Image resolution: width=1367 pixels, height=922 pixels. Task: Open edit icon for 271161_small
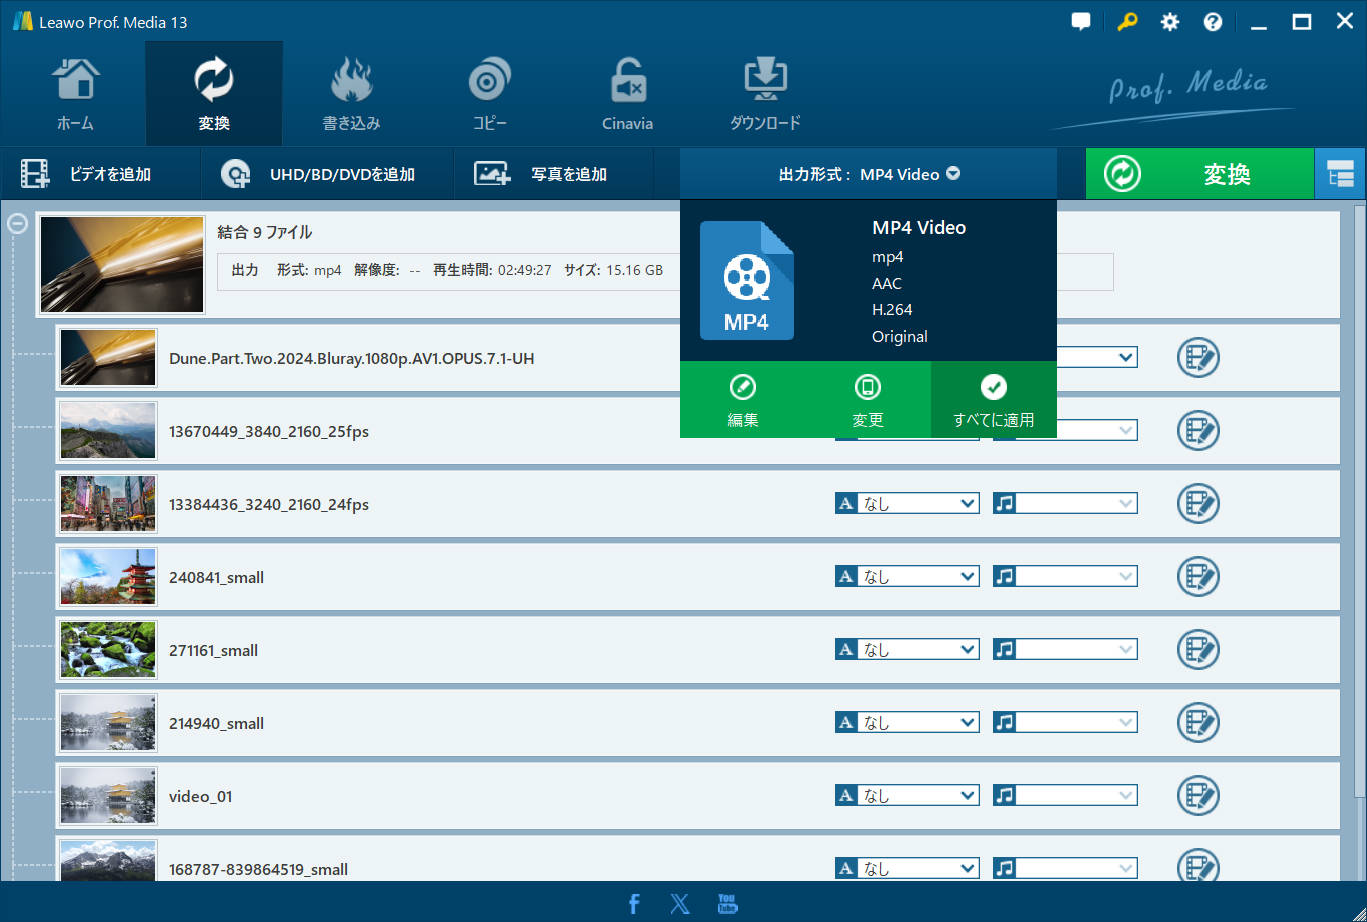(x=1198, y=649)
